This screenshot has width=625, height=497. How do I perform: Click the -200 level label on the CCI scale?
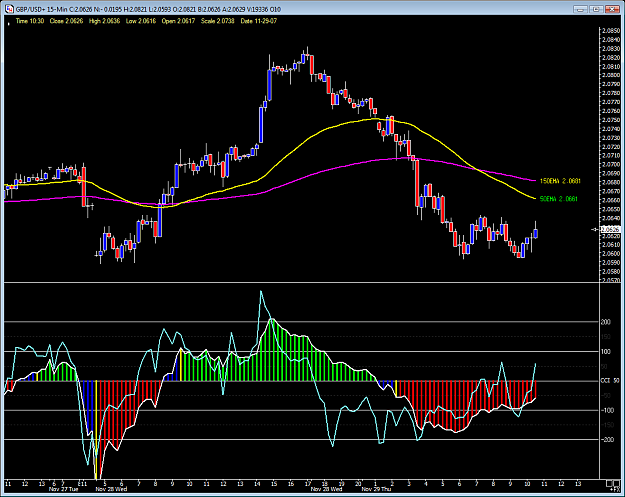(607, 440)
